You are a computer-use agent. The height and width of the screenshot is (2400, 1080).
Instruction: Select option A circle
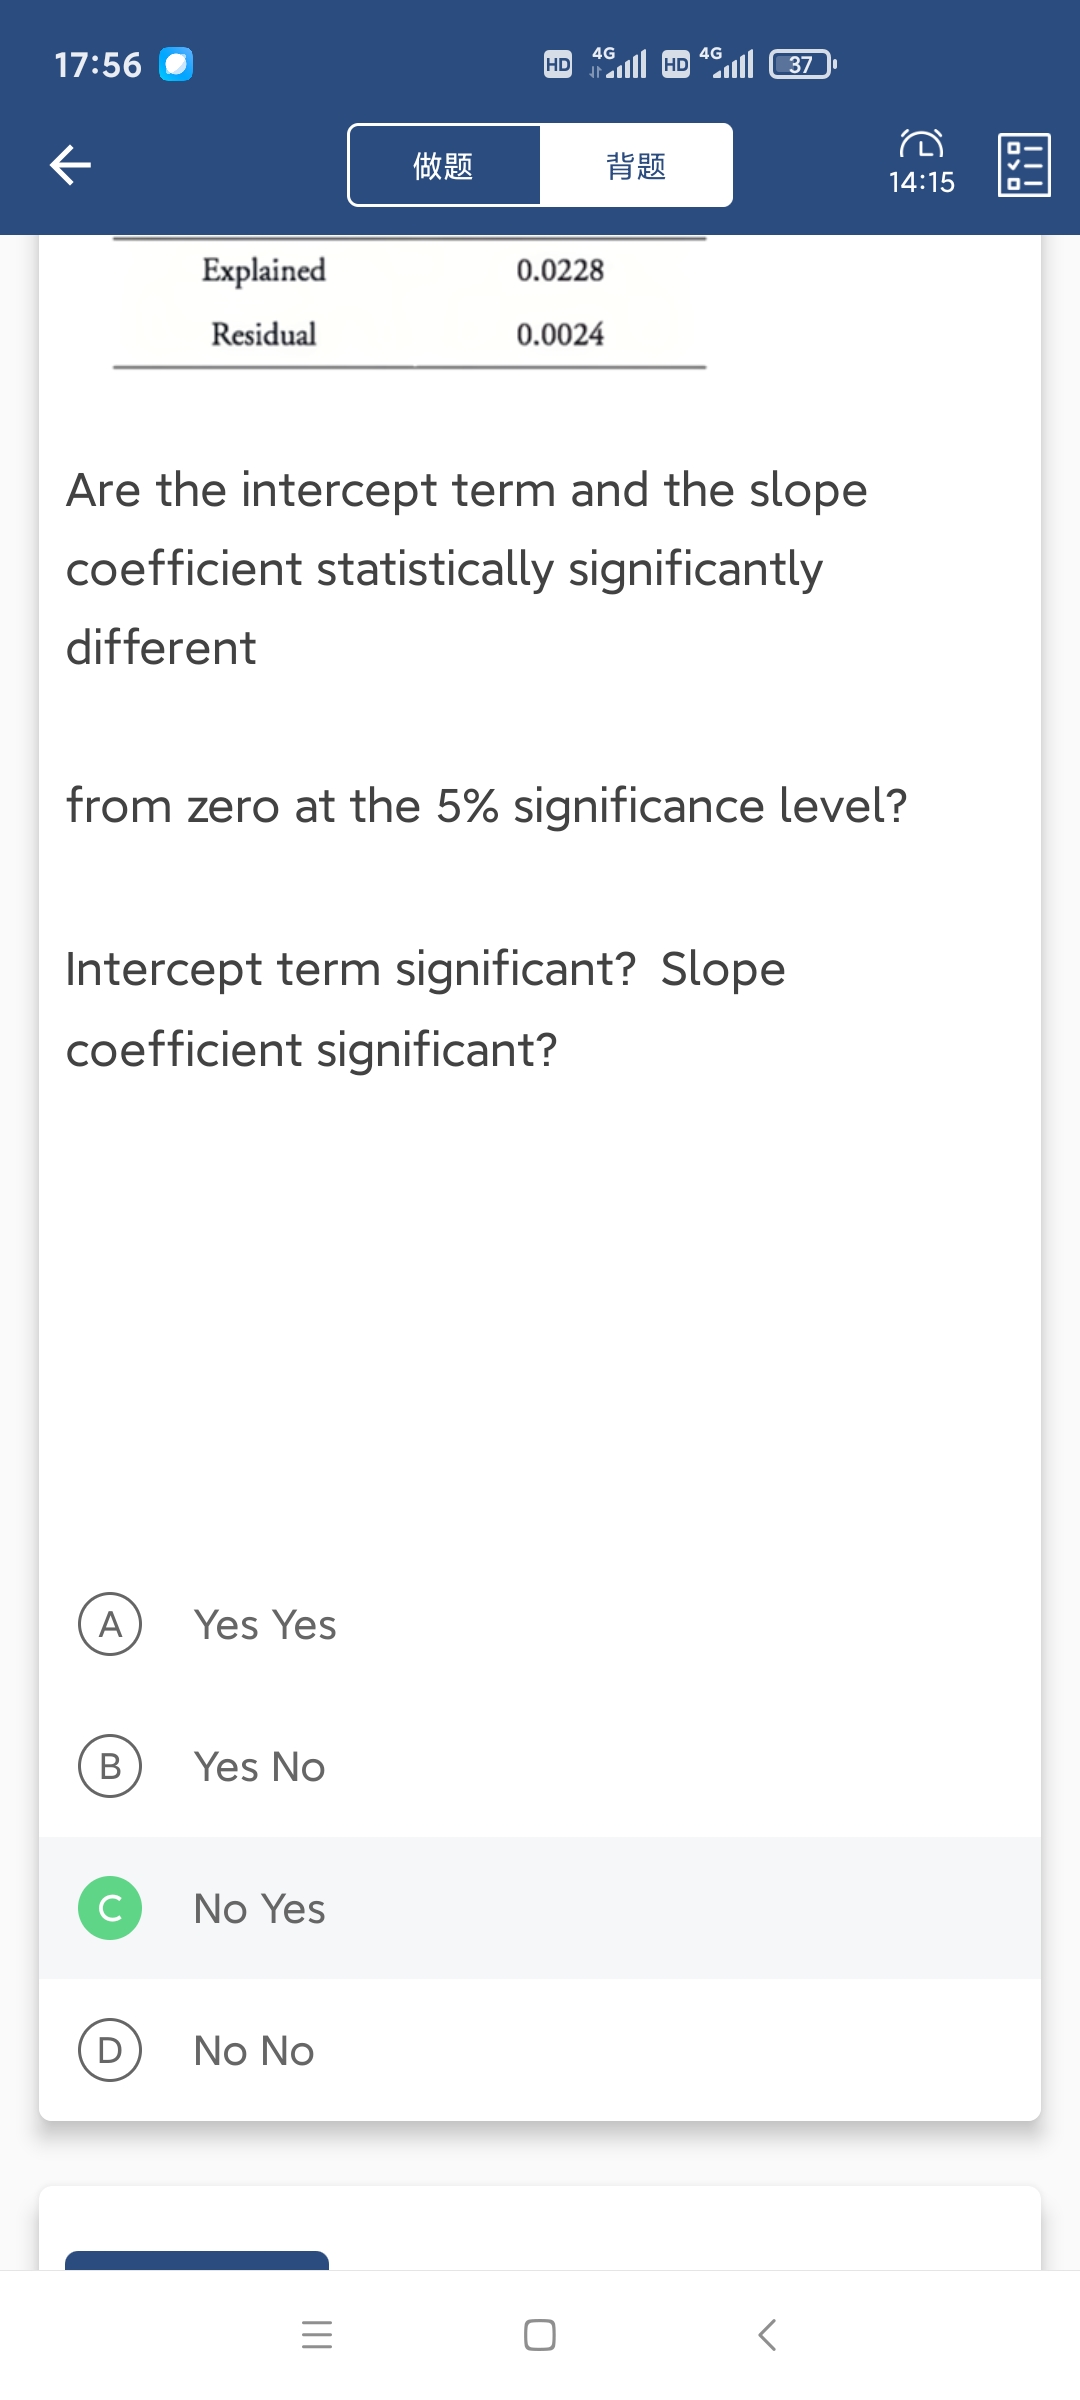pos(110,1624)
